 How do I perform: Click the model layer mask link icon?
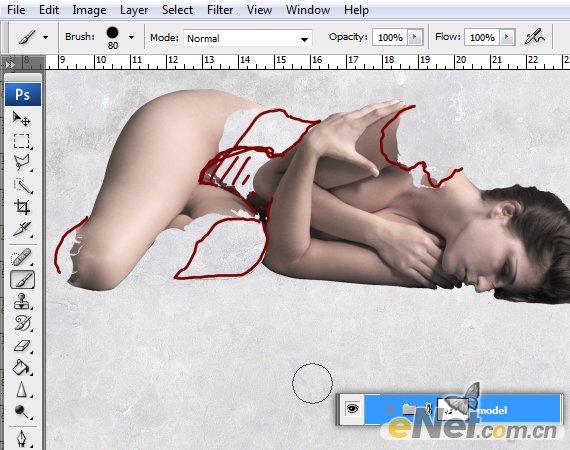[428, 409]
